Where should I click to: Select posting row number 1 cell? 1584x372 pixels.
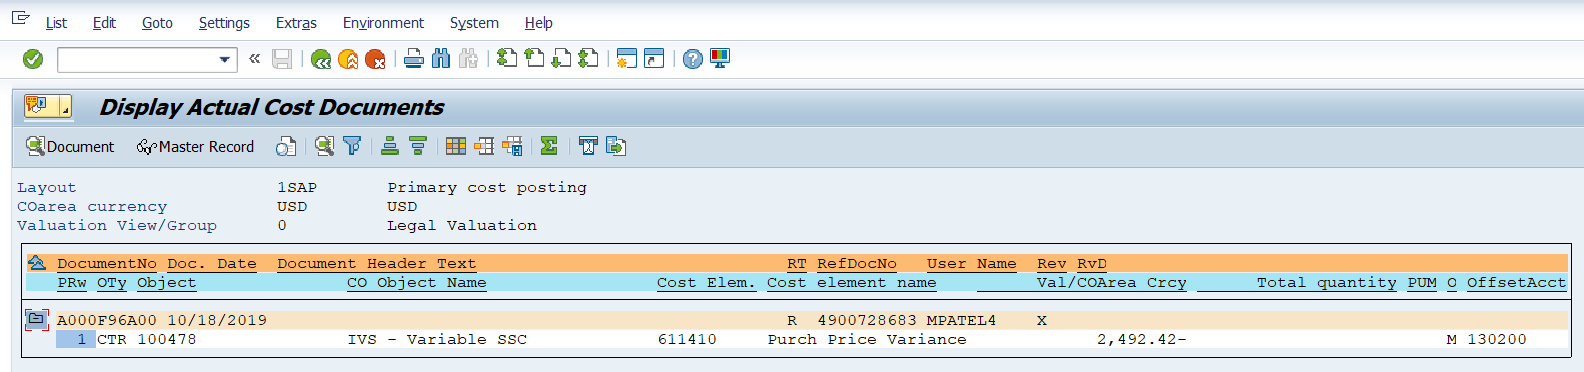coord(75,340)
